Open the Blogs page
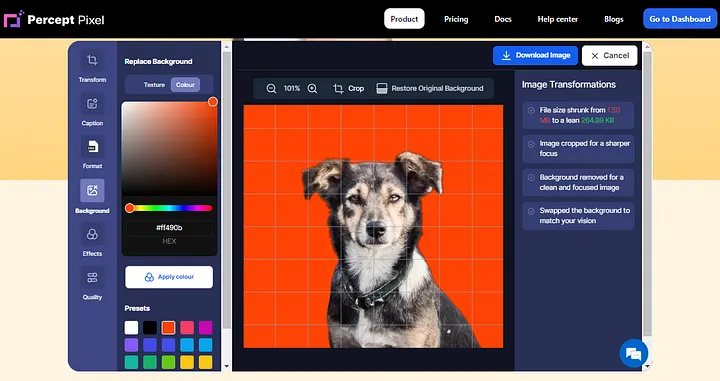The image size is (720, 381). click(x=613, y=19)
